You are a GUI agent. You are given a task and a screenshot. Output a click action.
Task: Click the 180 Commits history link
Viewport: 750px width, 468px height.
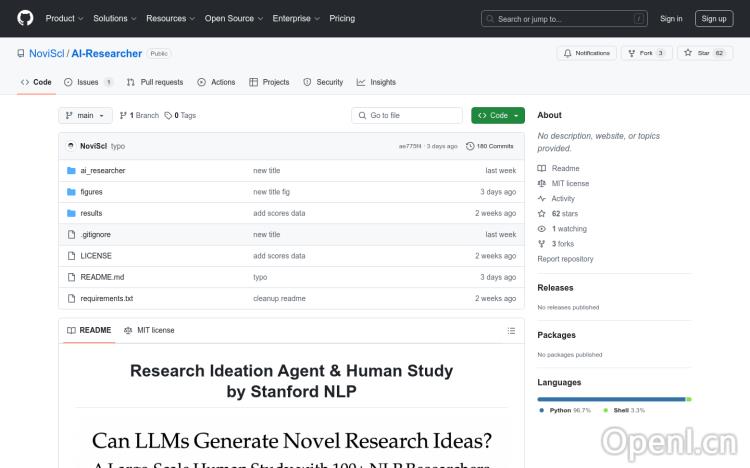click(490, 146)
